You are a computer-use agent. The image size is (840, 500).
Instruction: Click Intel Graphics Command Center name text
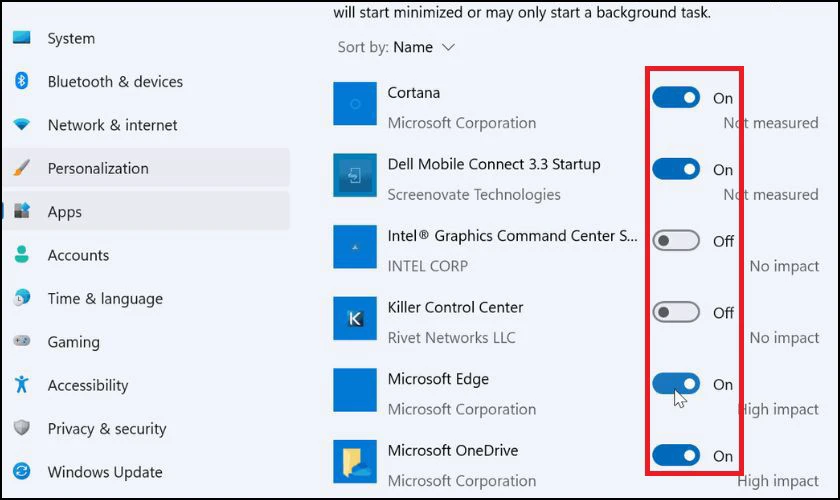[513, 236]
